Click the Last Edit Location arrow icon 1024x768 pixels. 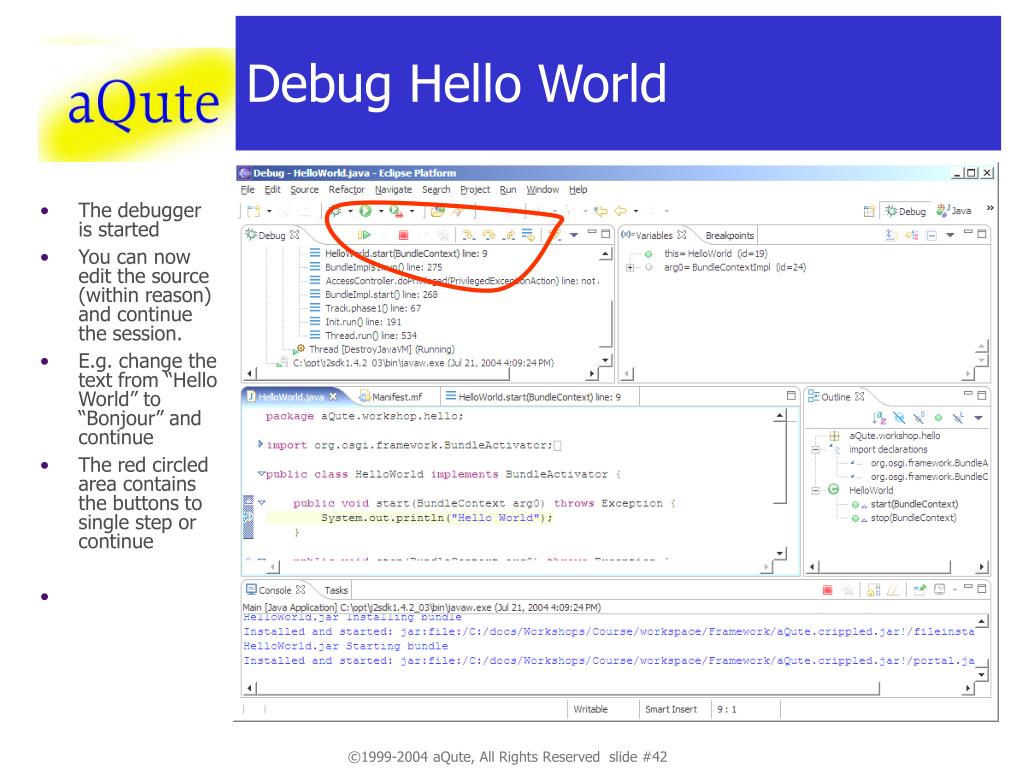tap(600, 211)
